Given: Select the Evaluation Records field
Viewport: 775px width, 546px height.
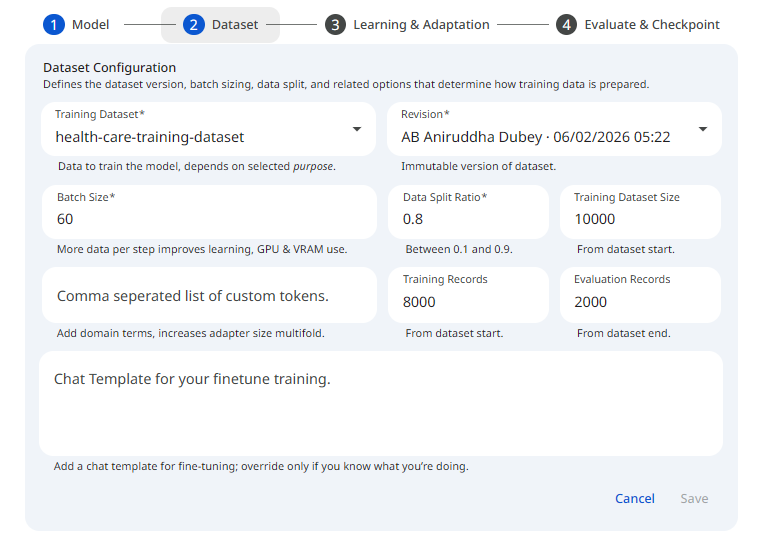Looking at the screenshot, I should (639, 301).
